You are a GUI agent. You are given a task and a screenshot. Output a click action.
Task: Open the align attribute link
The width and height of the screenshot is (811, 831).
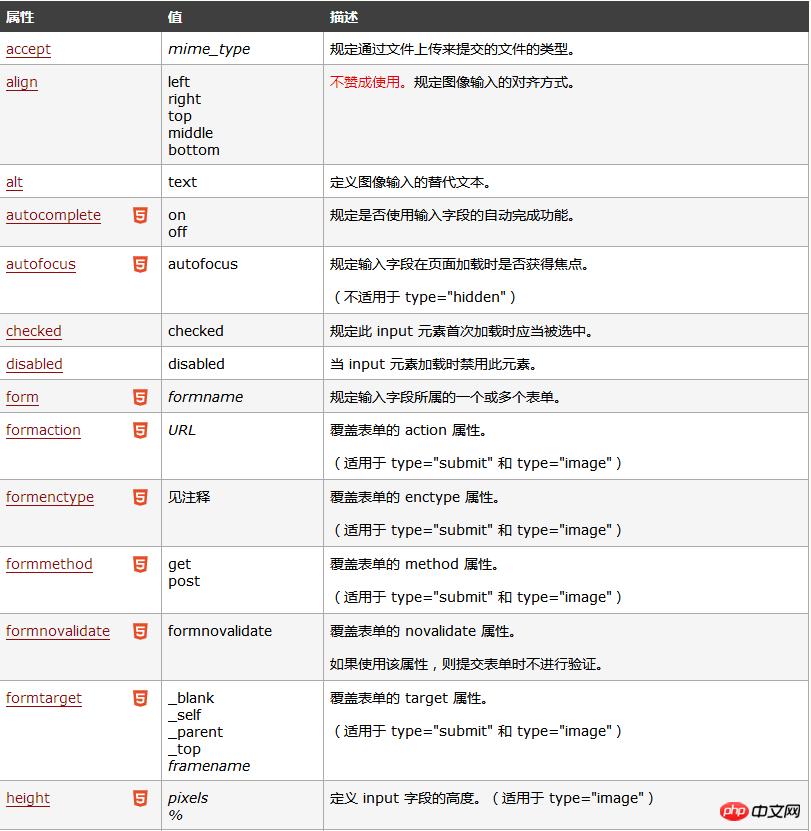[22, 82]
